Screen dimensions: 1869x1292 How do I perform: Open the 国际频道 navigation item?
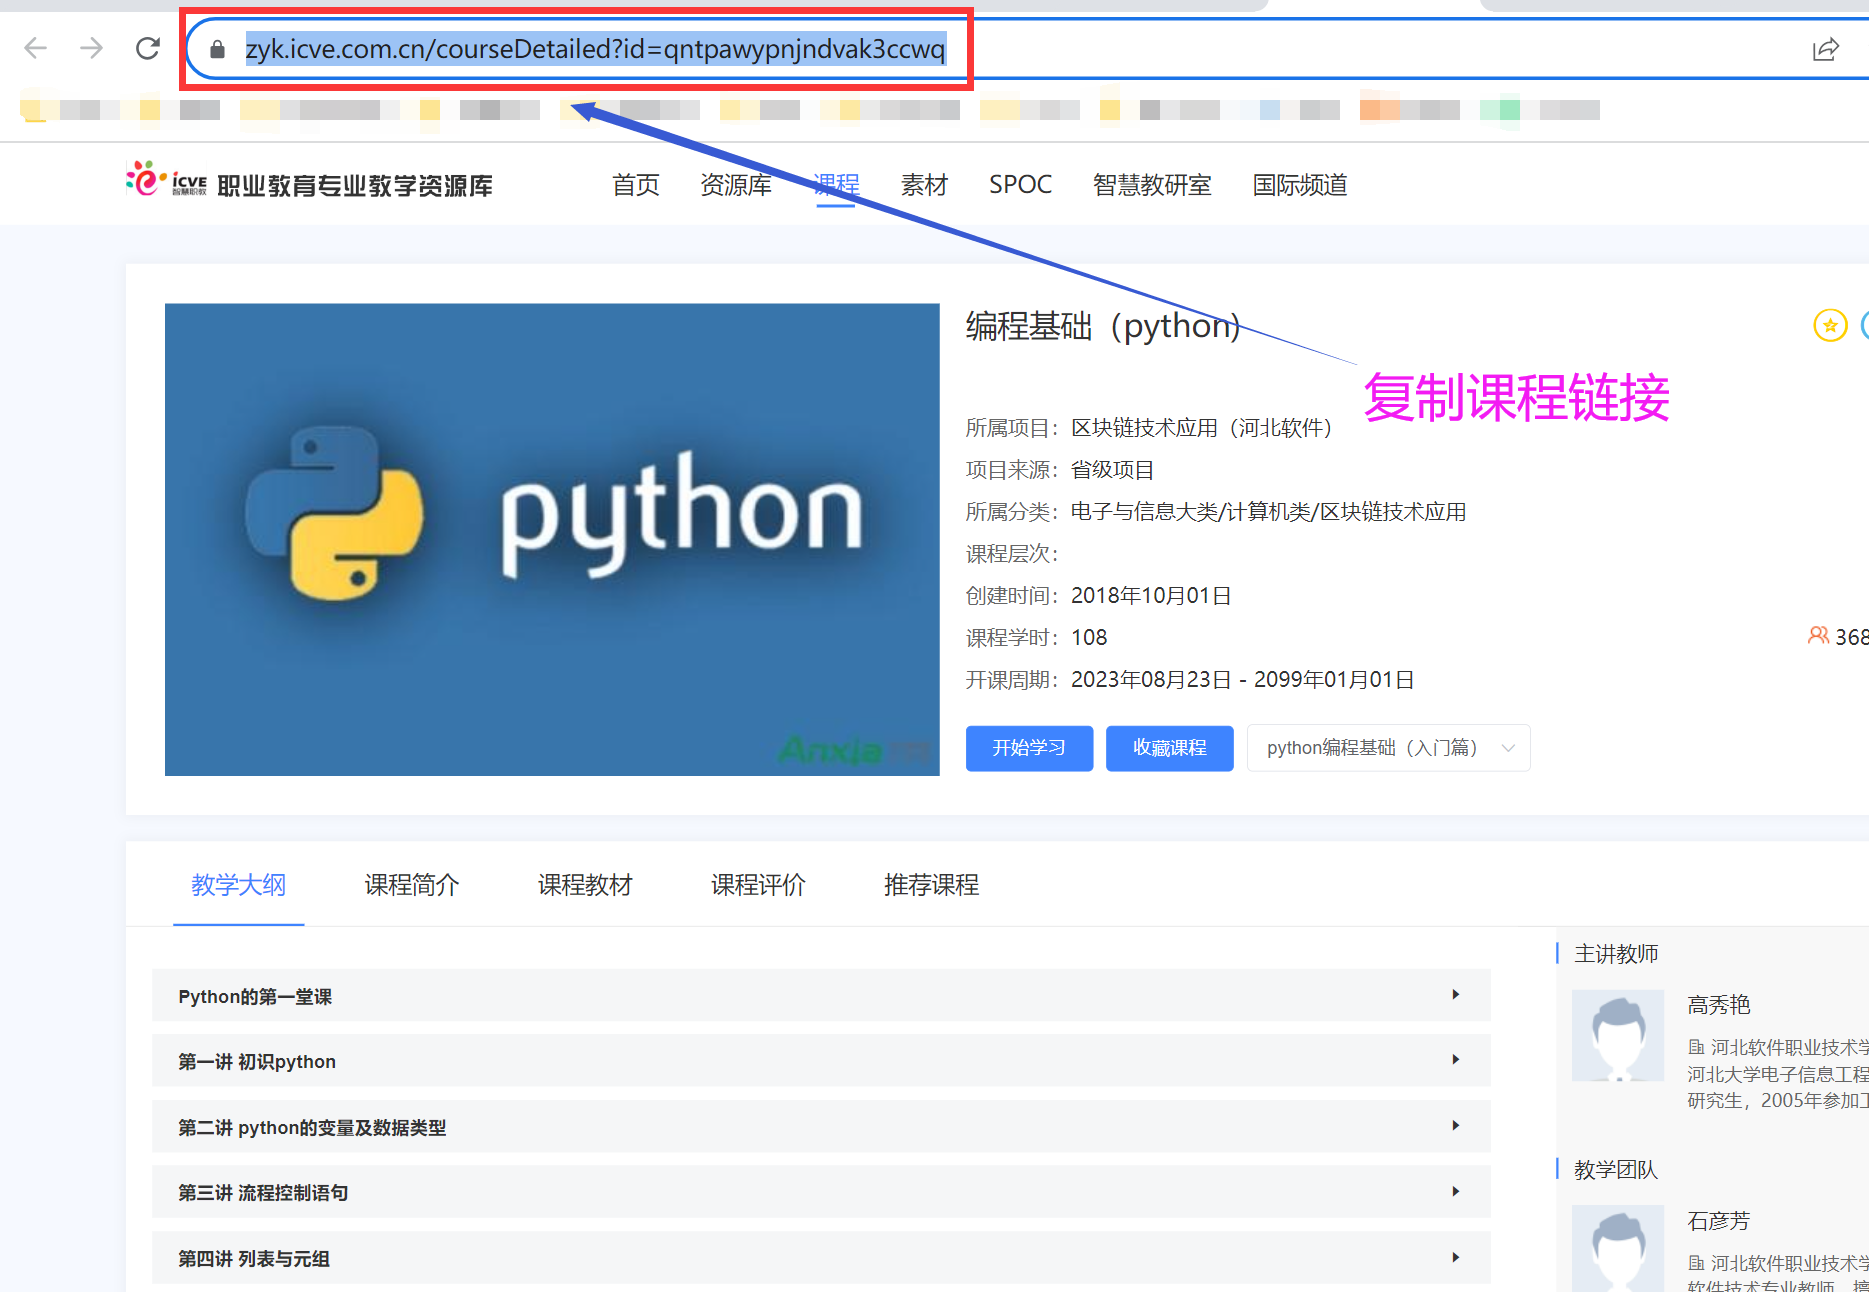[x=1300, y=185]
